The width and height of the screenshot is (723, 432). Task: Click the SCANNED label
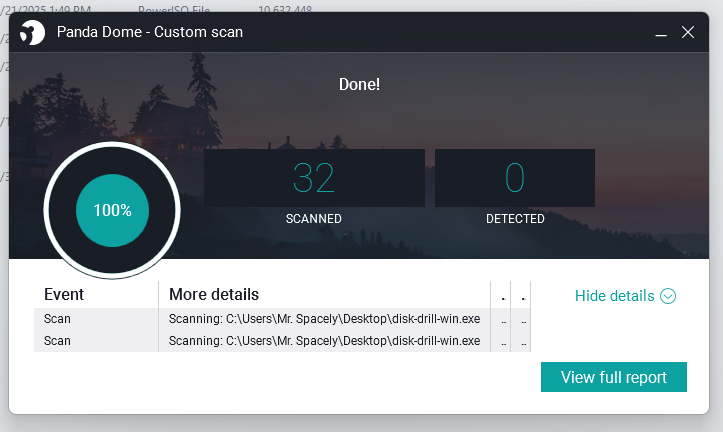coord(314,219)
